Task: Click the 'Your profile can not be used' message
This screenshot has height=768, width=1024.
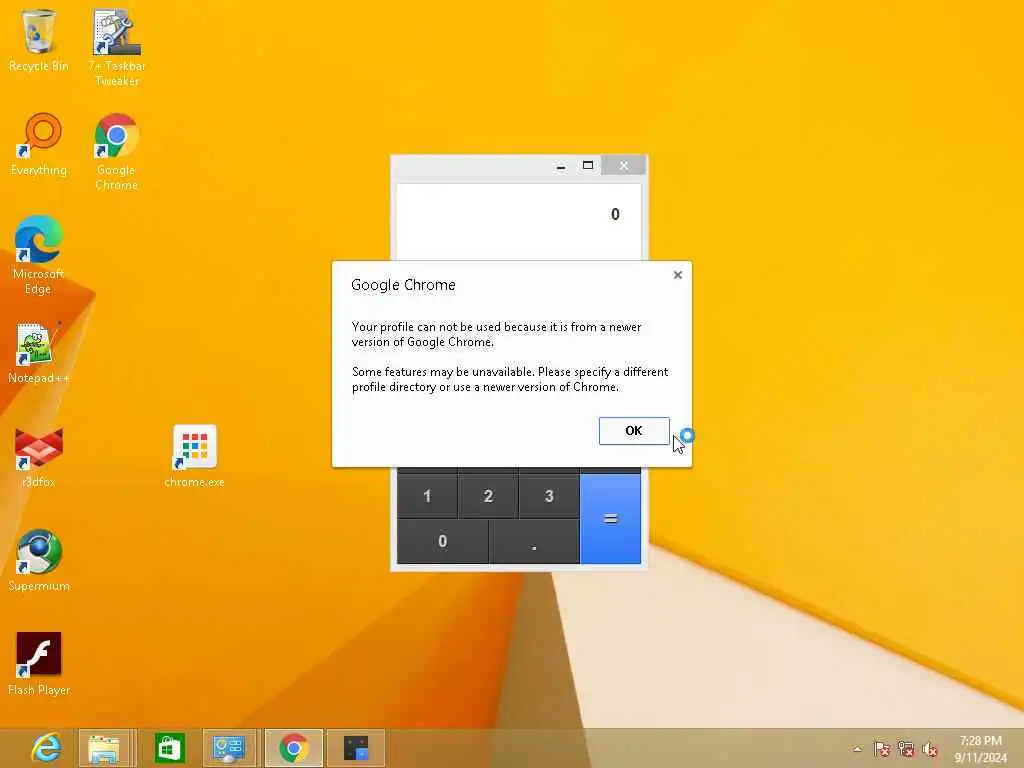Action: pyautogui.click(x=496, y=334)
